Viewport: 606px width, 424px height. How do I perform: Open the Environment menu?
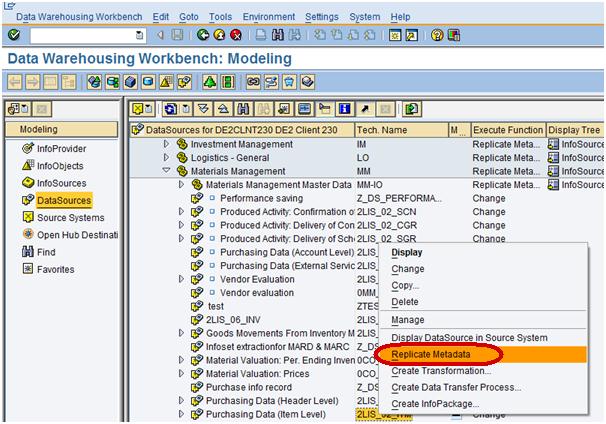[x=268, y=17]
